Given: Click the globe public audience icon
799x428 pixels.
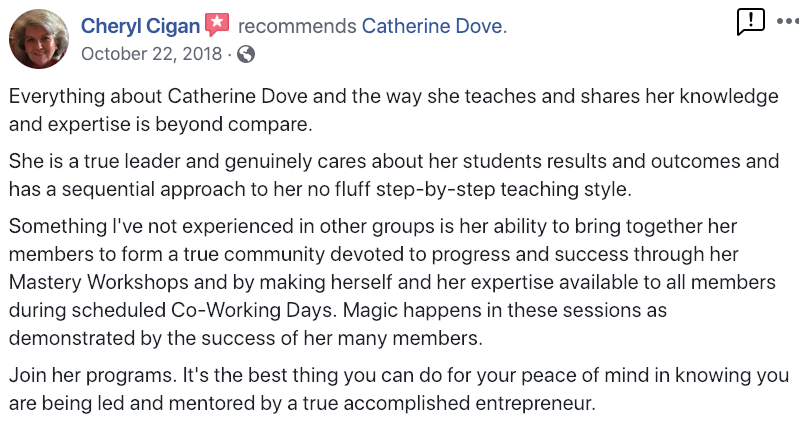Looking at the screenshot, I should coord(245,54).
